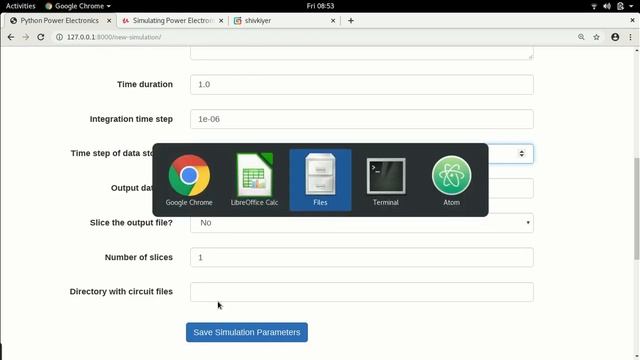The image size is (640, 360).
Task: Click the Integration time step field
Action: point(362,119)
